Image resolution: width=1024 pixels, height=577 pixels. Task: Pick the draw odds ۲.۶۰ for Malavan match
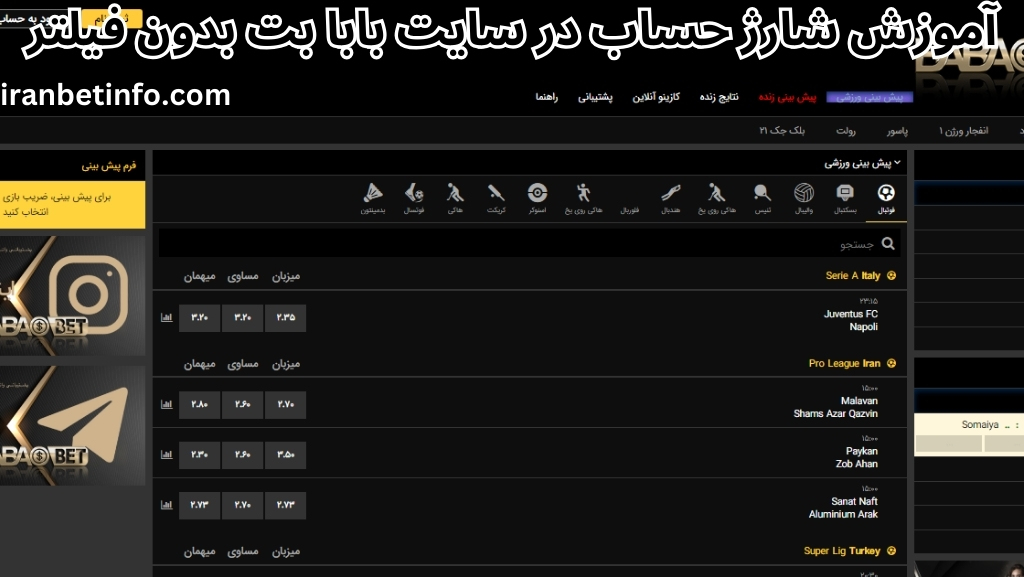[x=242, y=404]
